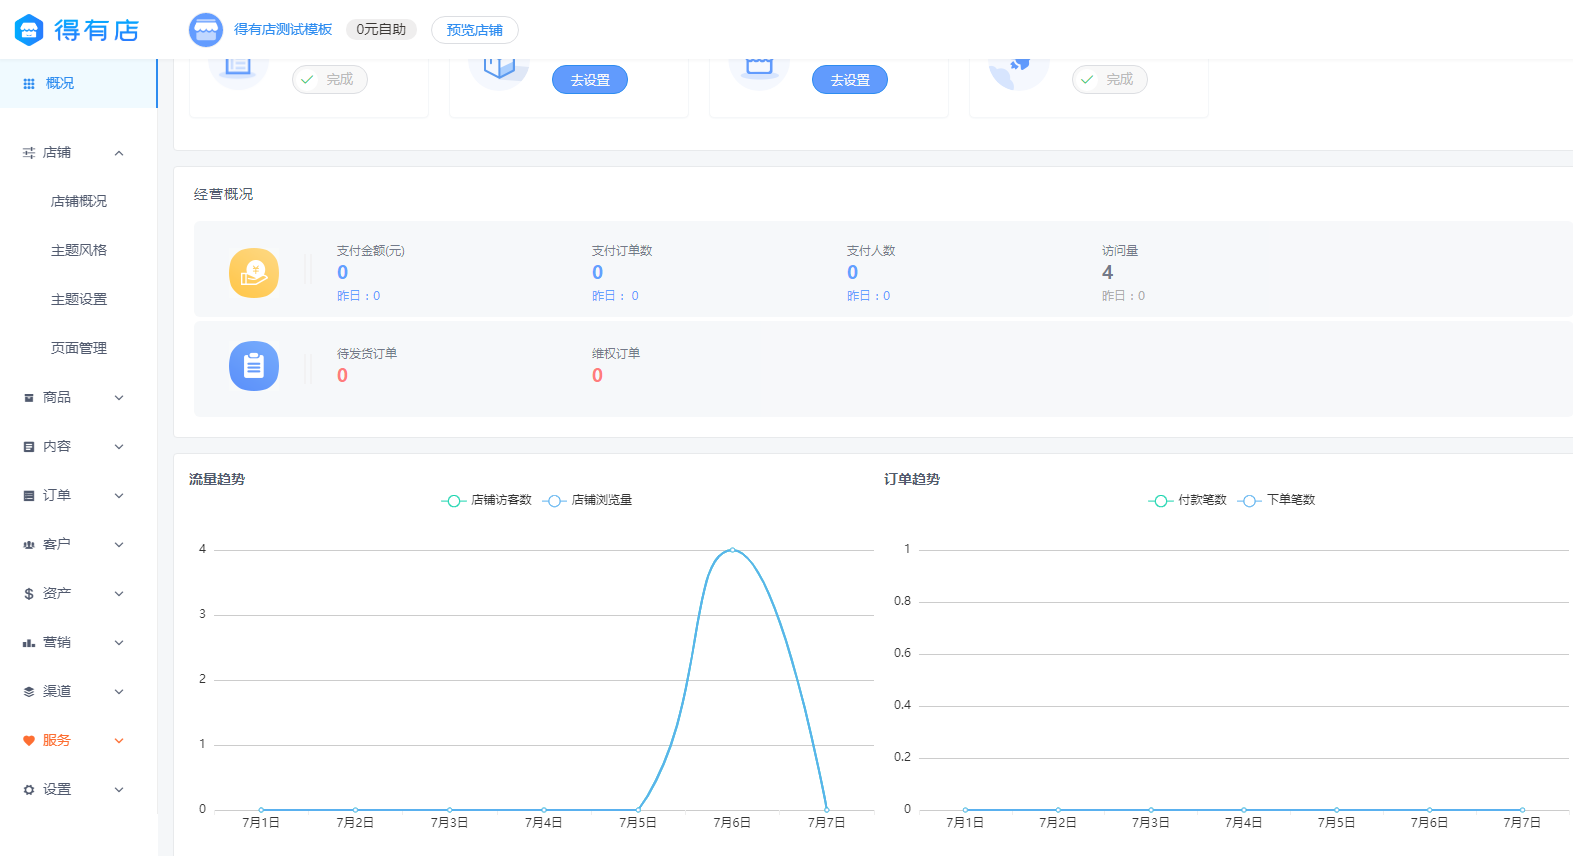
Task: Click the dollar icon beside 资产
Action: [x=29, y=594]
